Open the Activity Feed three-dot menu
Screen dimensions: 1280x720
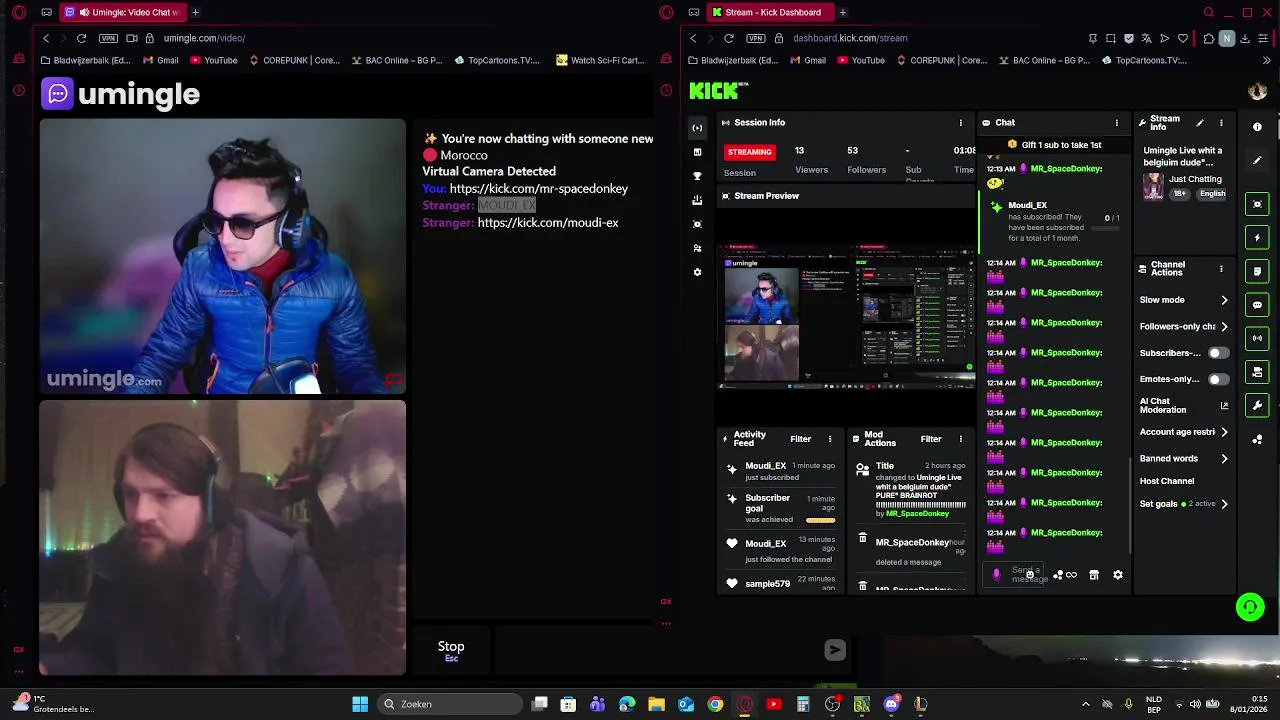[830, 439]
